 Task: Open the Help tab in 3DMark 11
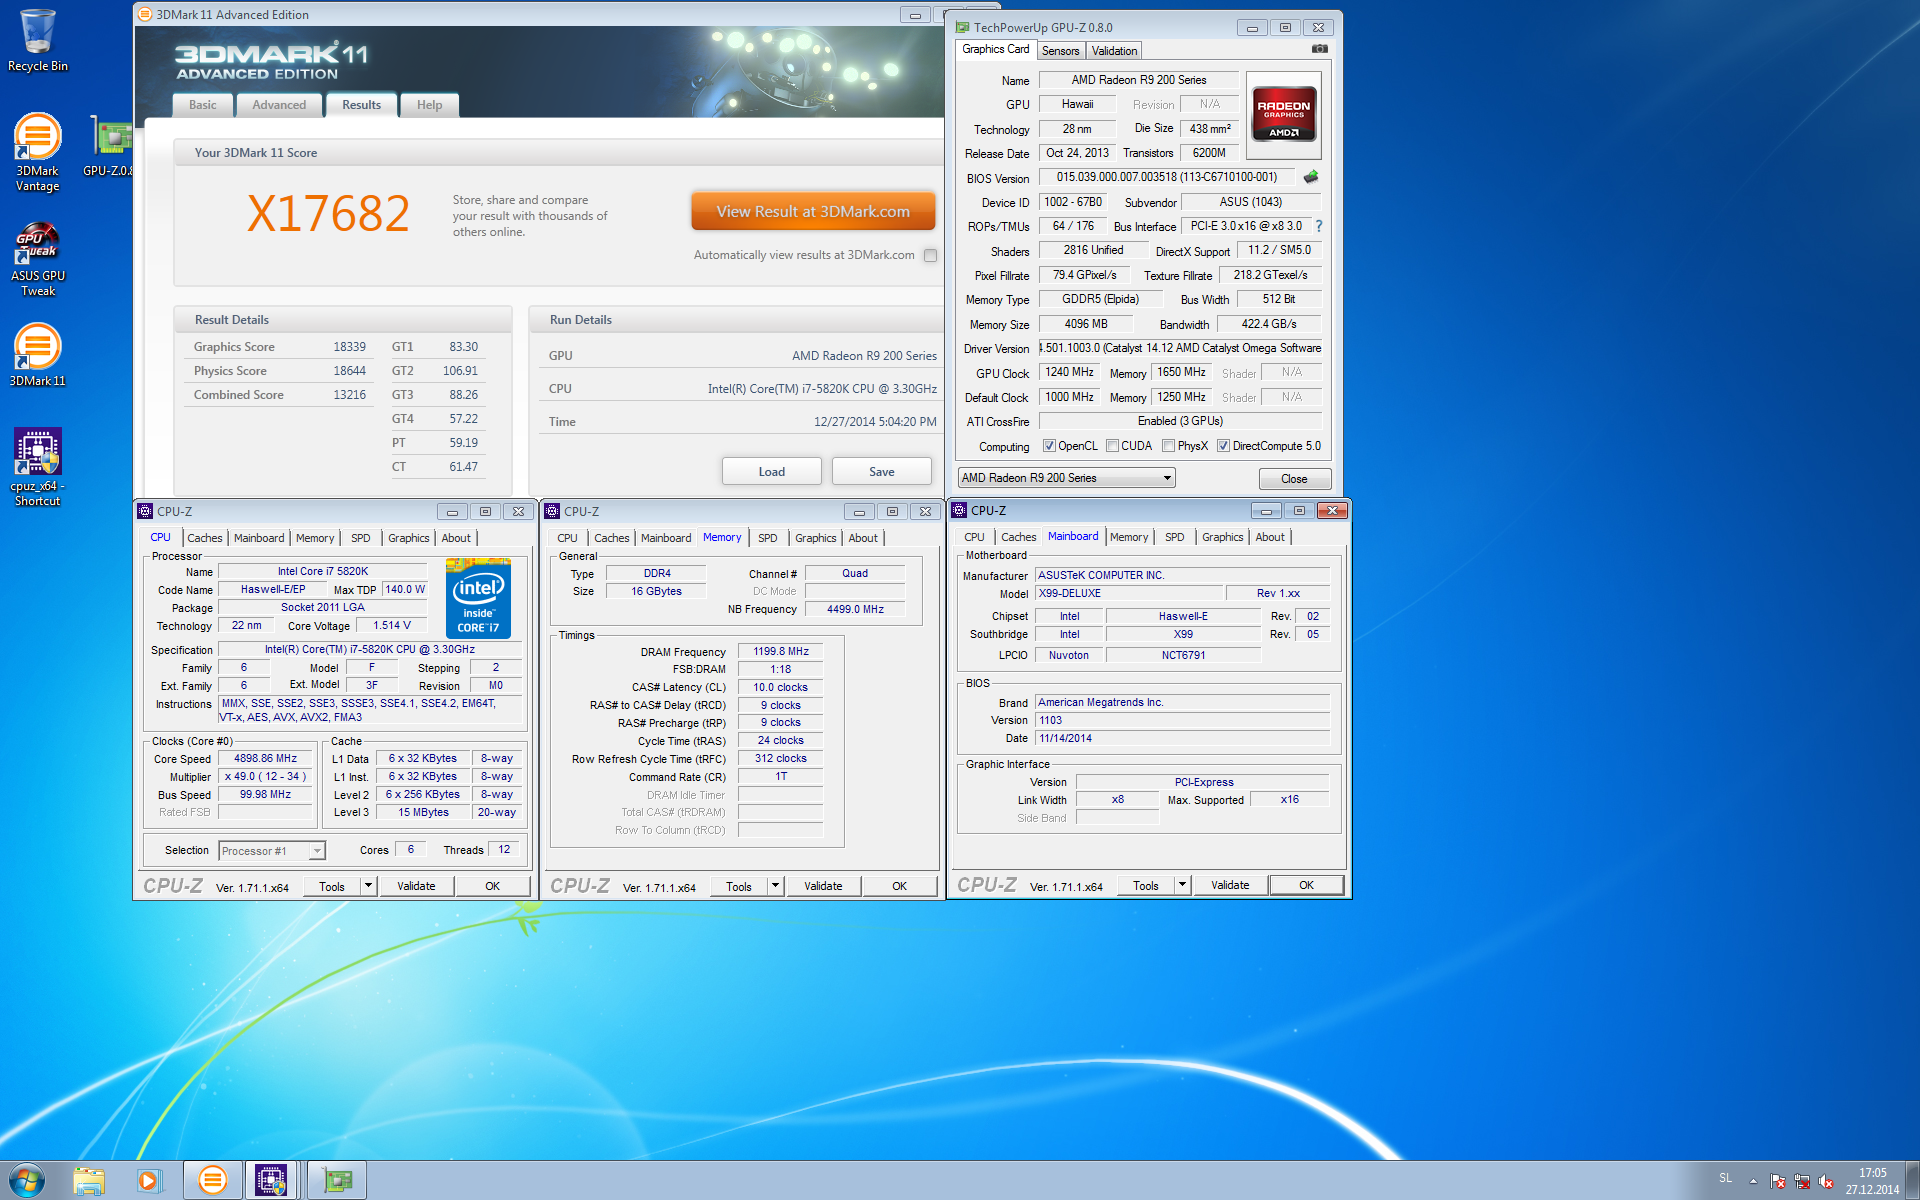pyautogui.click(x=430, y=105)
